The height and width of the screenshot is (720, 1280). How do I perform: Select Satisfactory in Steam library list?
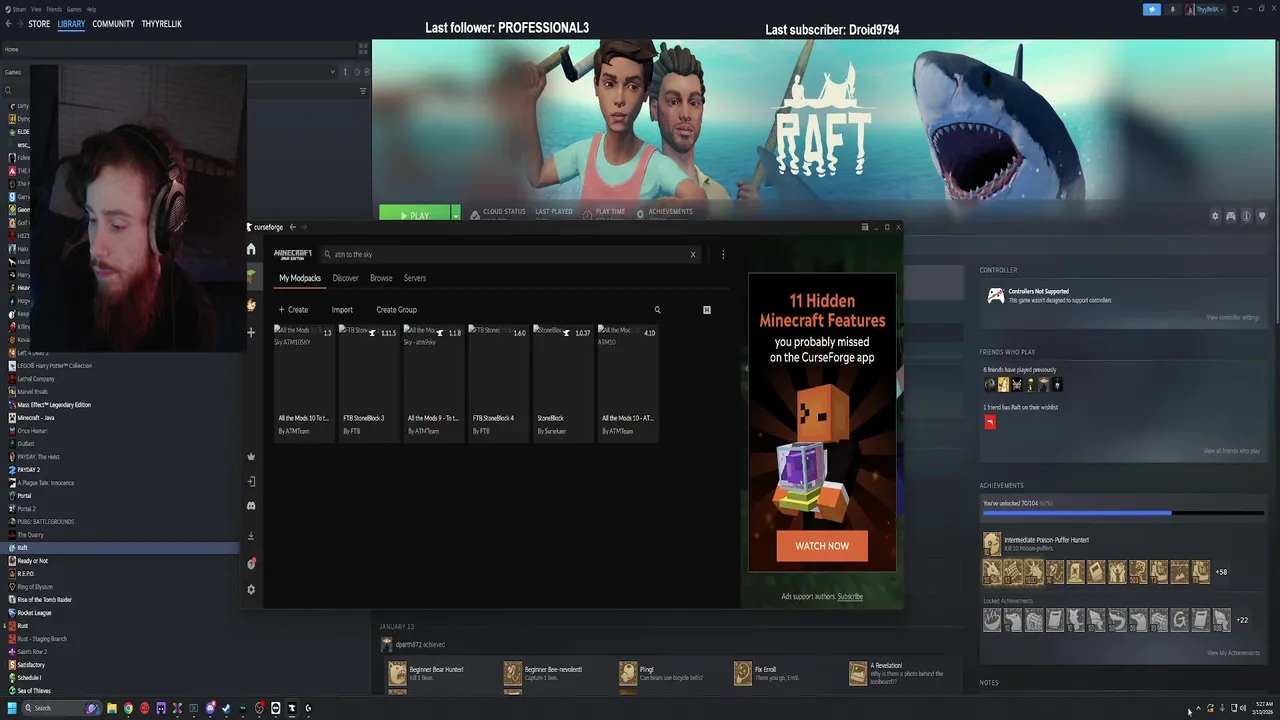point(31,665)
